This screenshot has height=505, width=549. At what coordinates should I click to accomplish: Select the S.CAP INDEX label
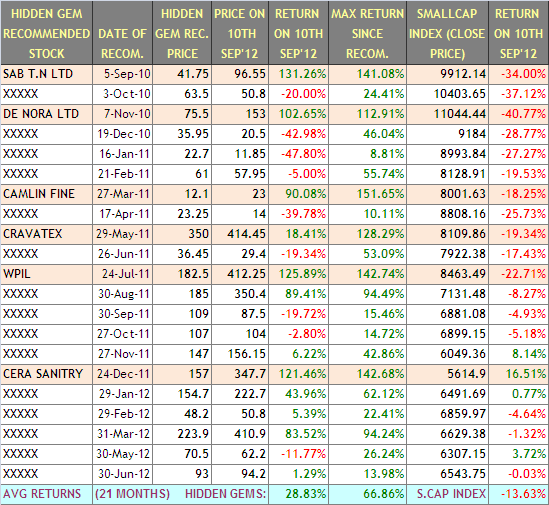[451, 494]
